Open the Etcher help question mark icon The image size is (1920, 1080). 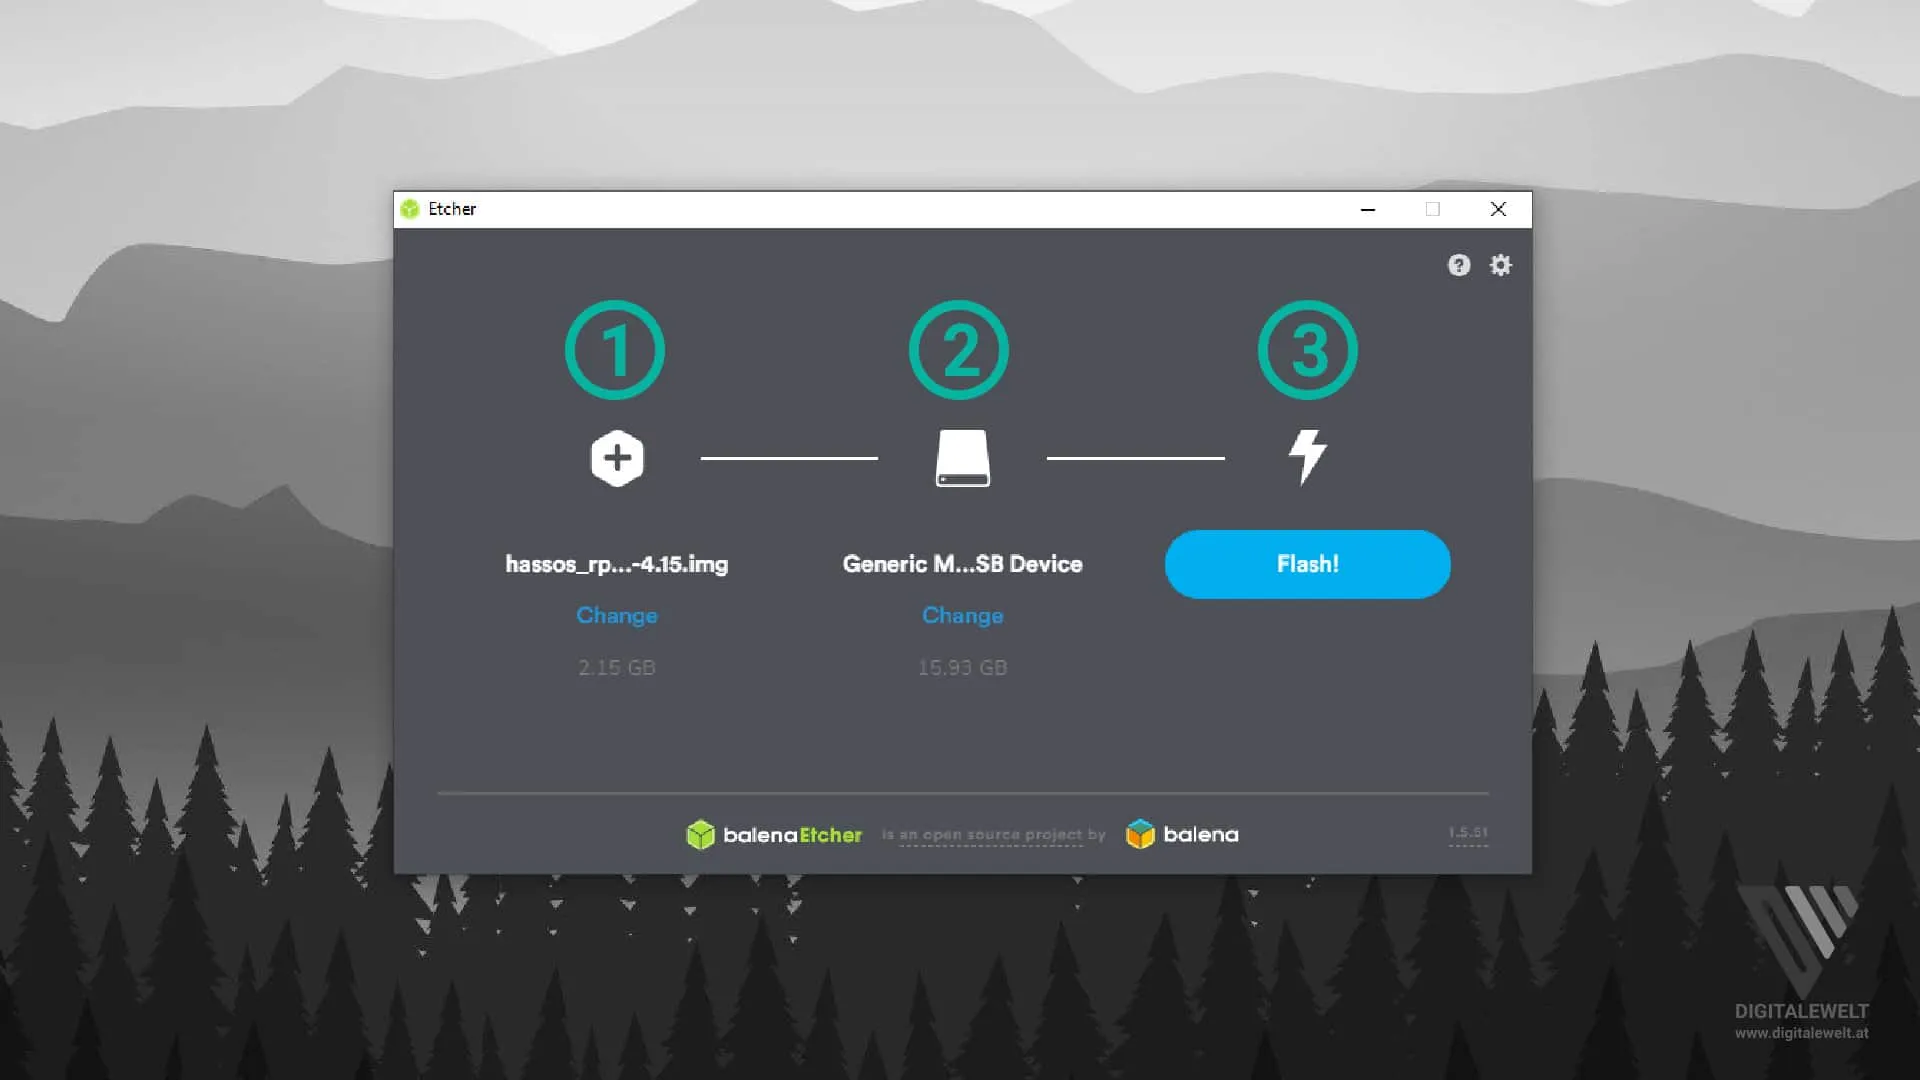(1459, 265)
